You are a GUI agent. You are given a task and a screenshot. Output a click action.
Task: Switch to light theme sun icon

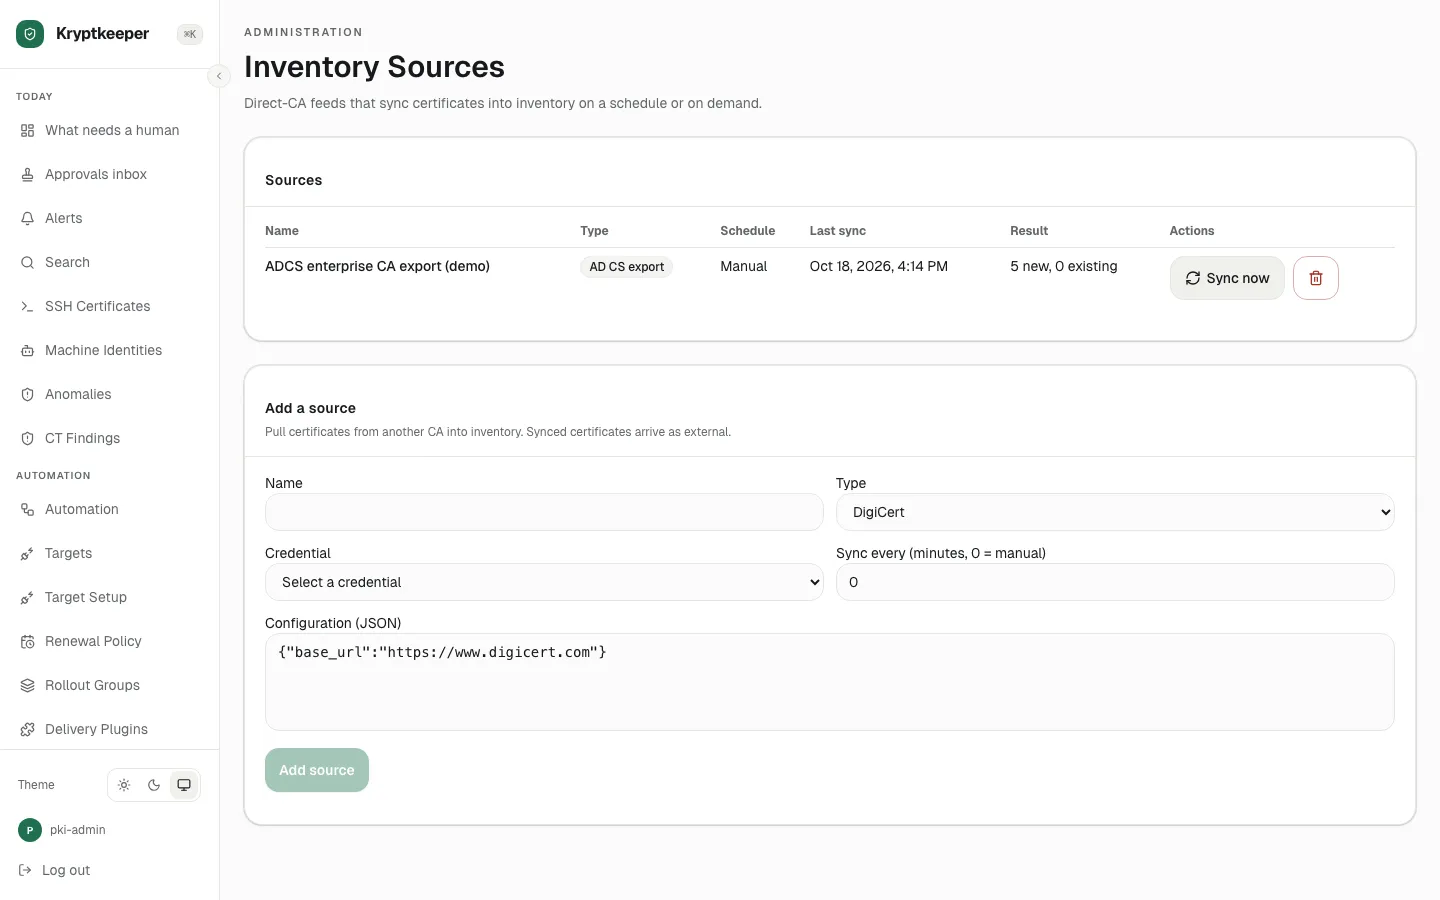124,785
